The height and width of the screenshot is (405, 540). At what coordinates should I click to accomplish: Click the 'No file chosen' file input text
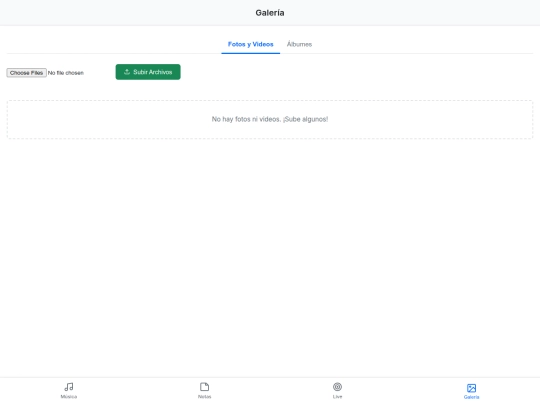pyautogui.click(x=66, y=73)
